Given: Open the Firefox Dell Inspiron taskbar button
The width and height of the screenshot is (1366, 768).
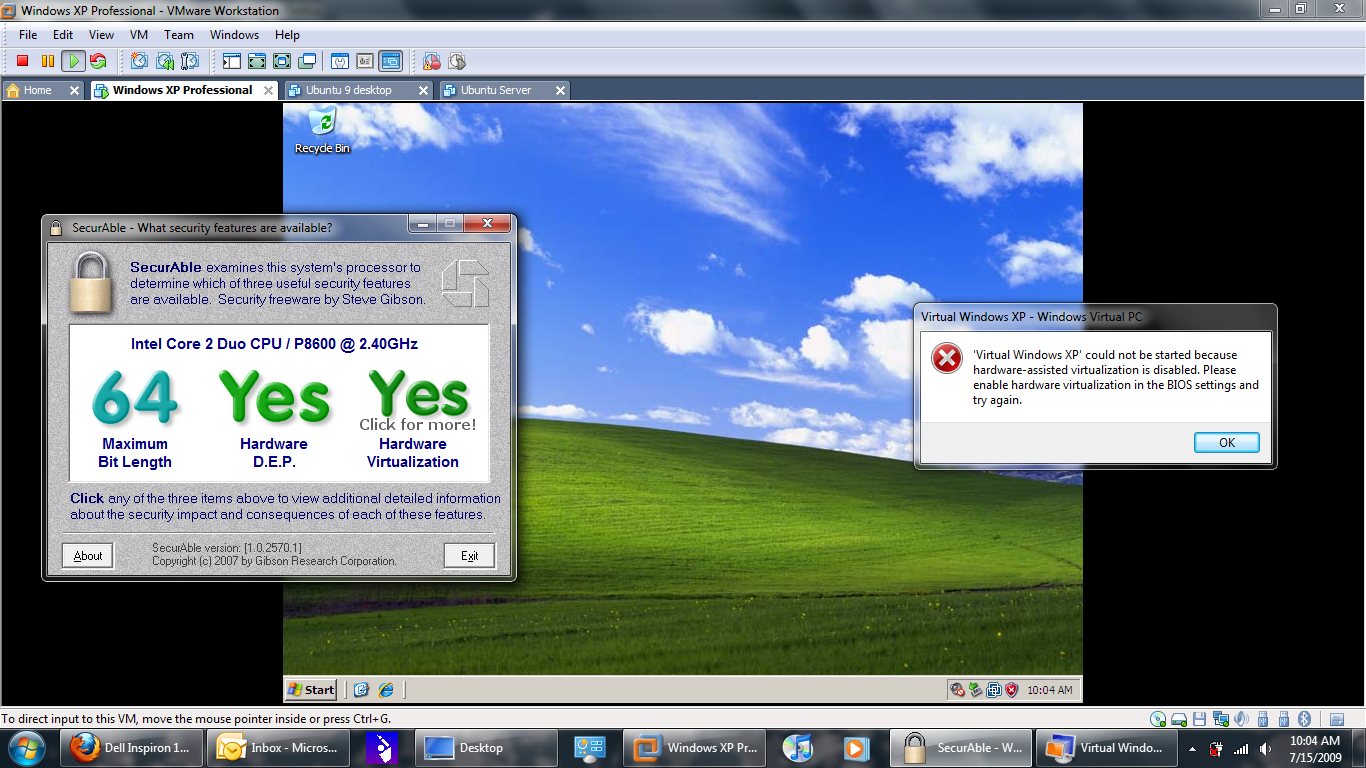Looking at the screenshot, I should (x=132, y=748).
